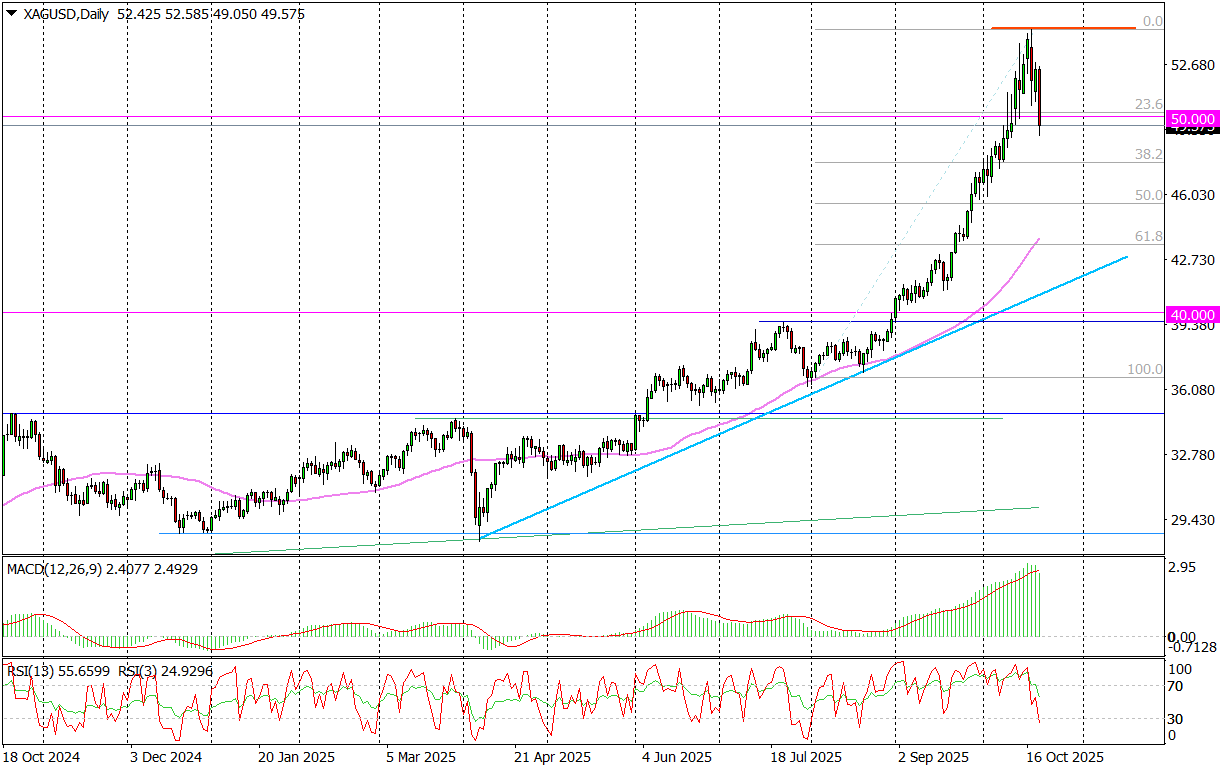Click the Fibonacci 23.6 level label

(x=1148, y=104)
